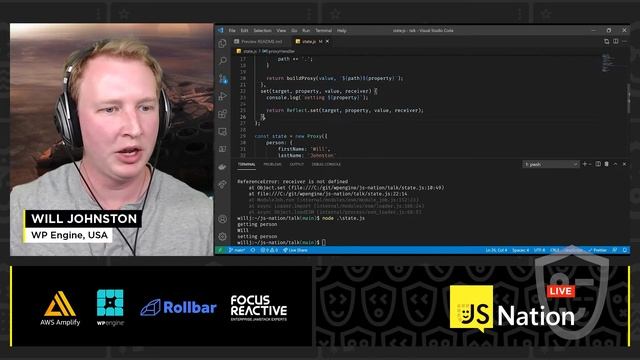Screen dimensions: 640x360
Task: Click 'ReferenceError: receiver is not defined' text
Action: (x=293, y=182)
